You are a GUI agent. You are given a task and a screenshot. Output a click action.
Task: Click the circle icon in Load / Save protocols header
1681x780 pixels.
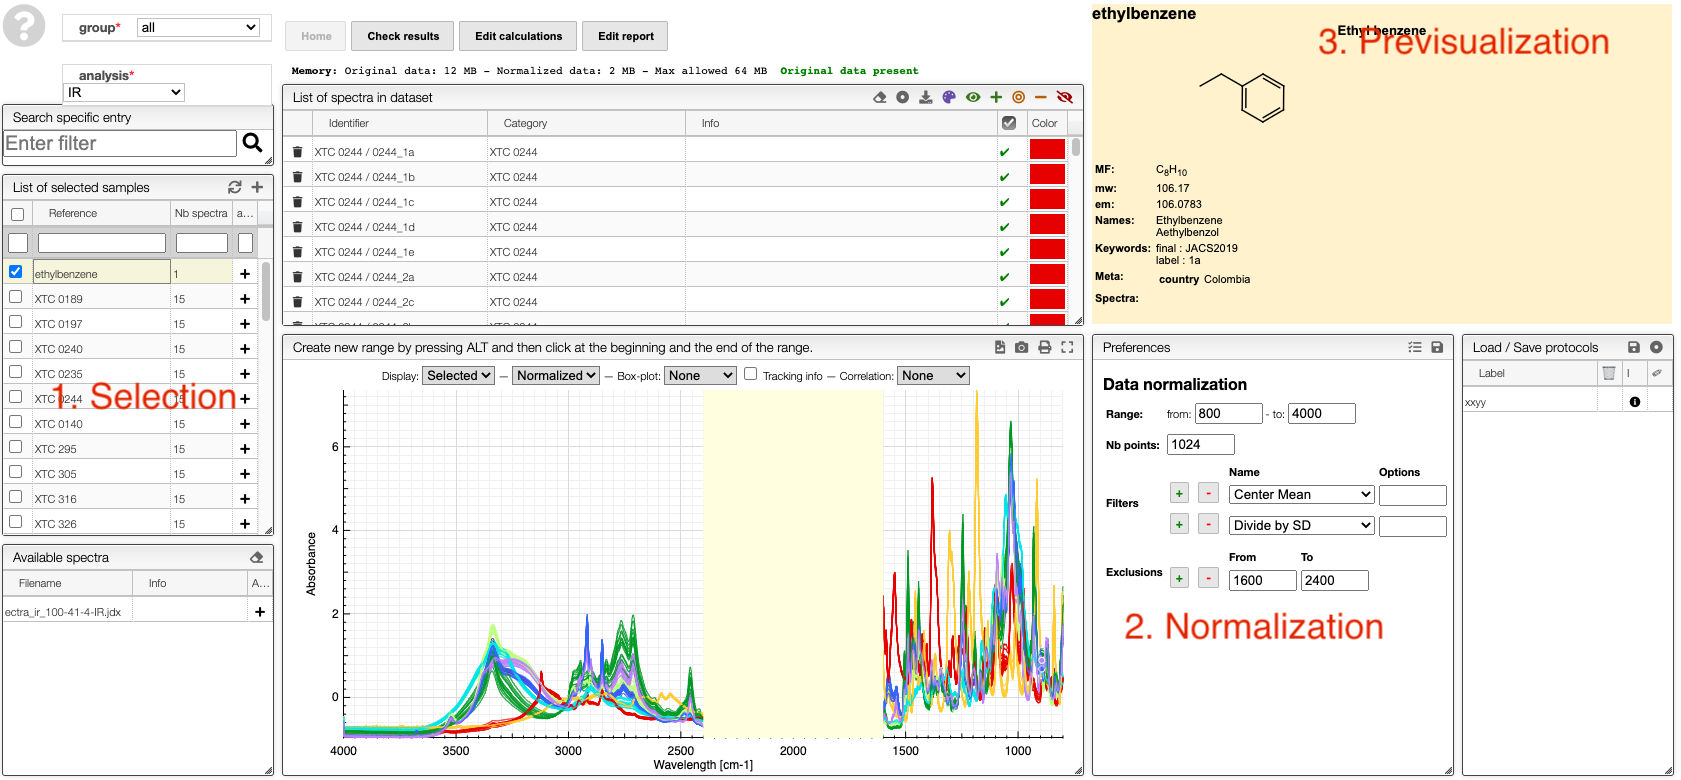point(1656,347)
